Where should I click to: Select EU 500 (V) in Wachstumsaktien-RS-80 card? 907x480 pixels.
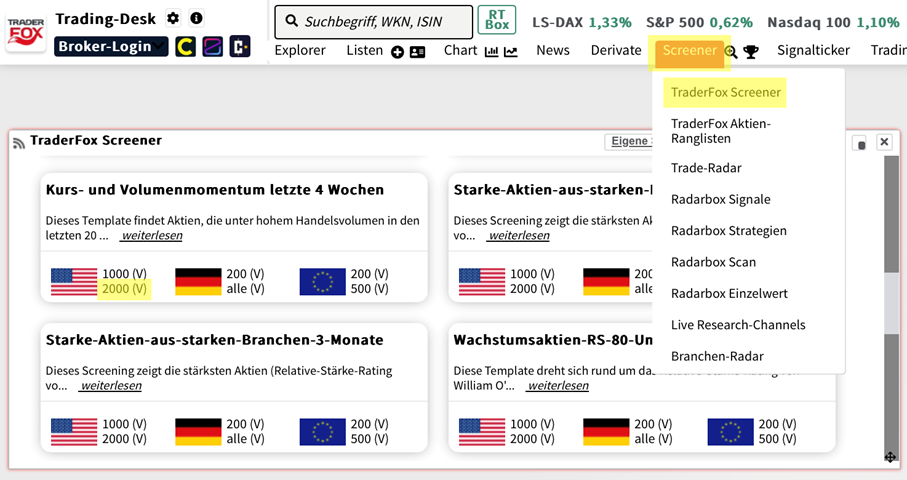coord(777,439)
